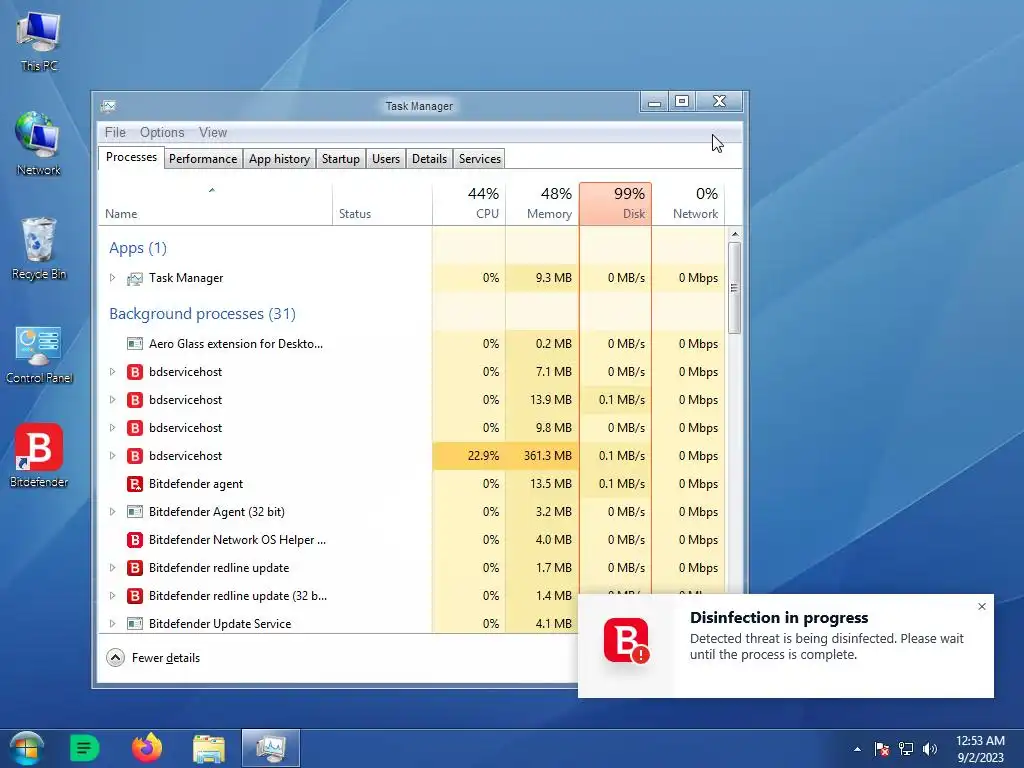Open the green notes app in taskbar
This screenshot has height=768, width=1024.
click(84, 748)
